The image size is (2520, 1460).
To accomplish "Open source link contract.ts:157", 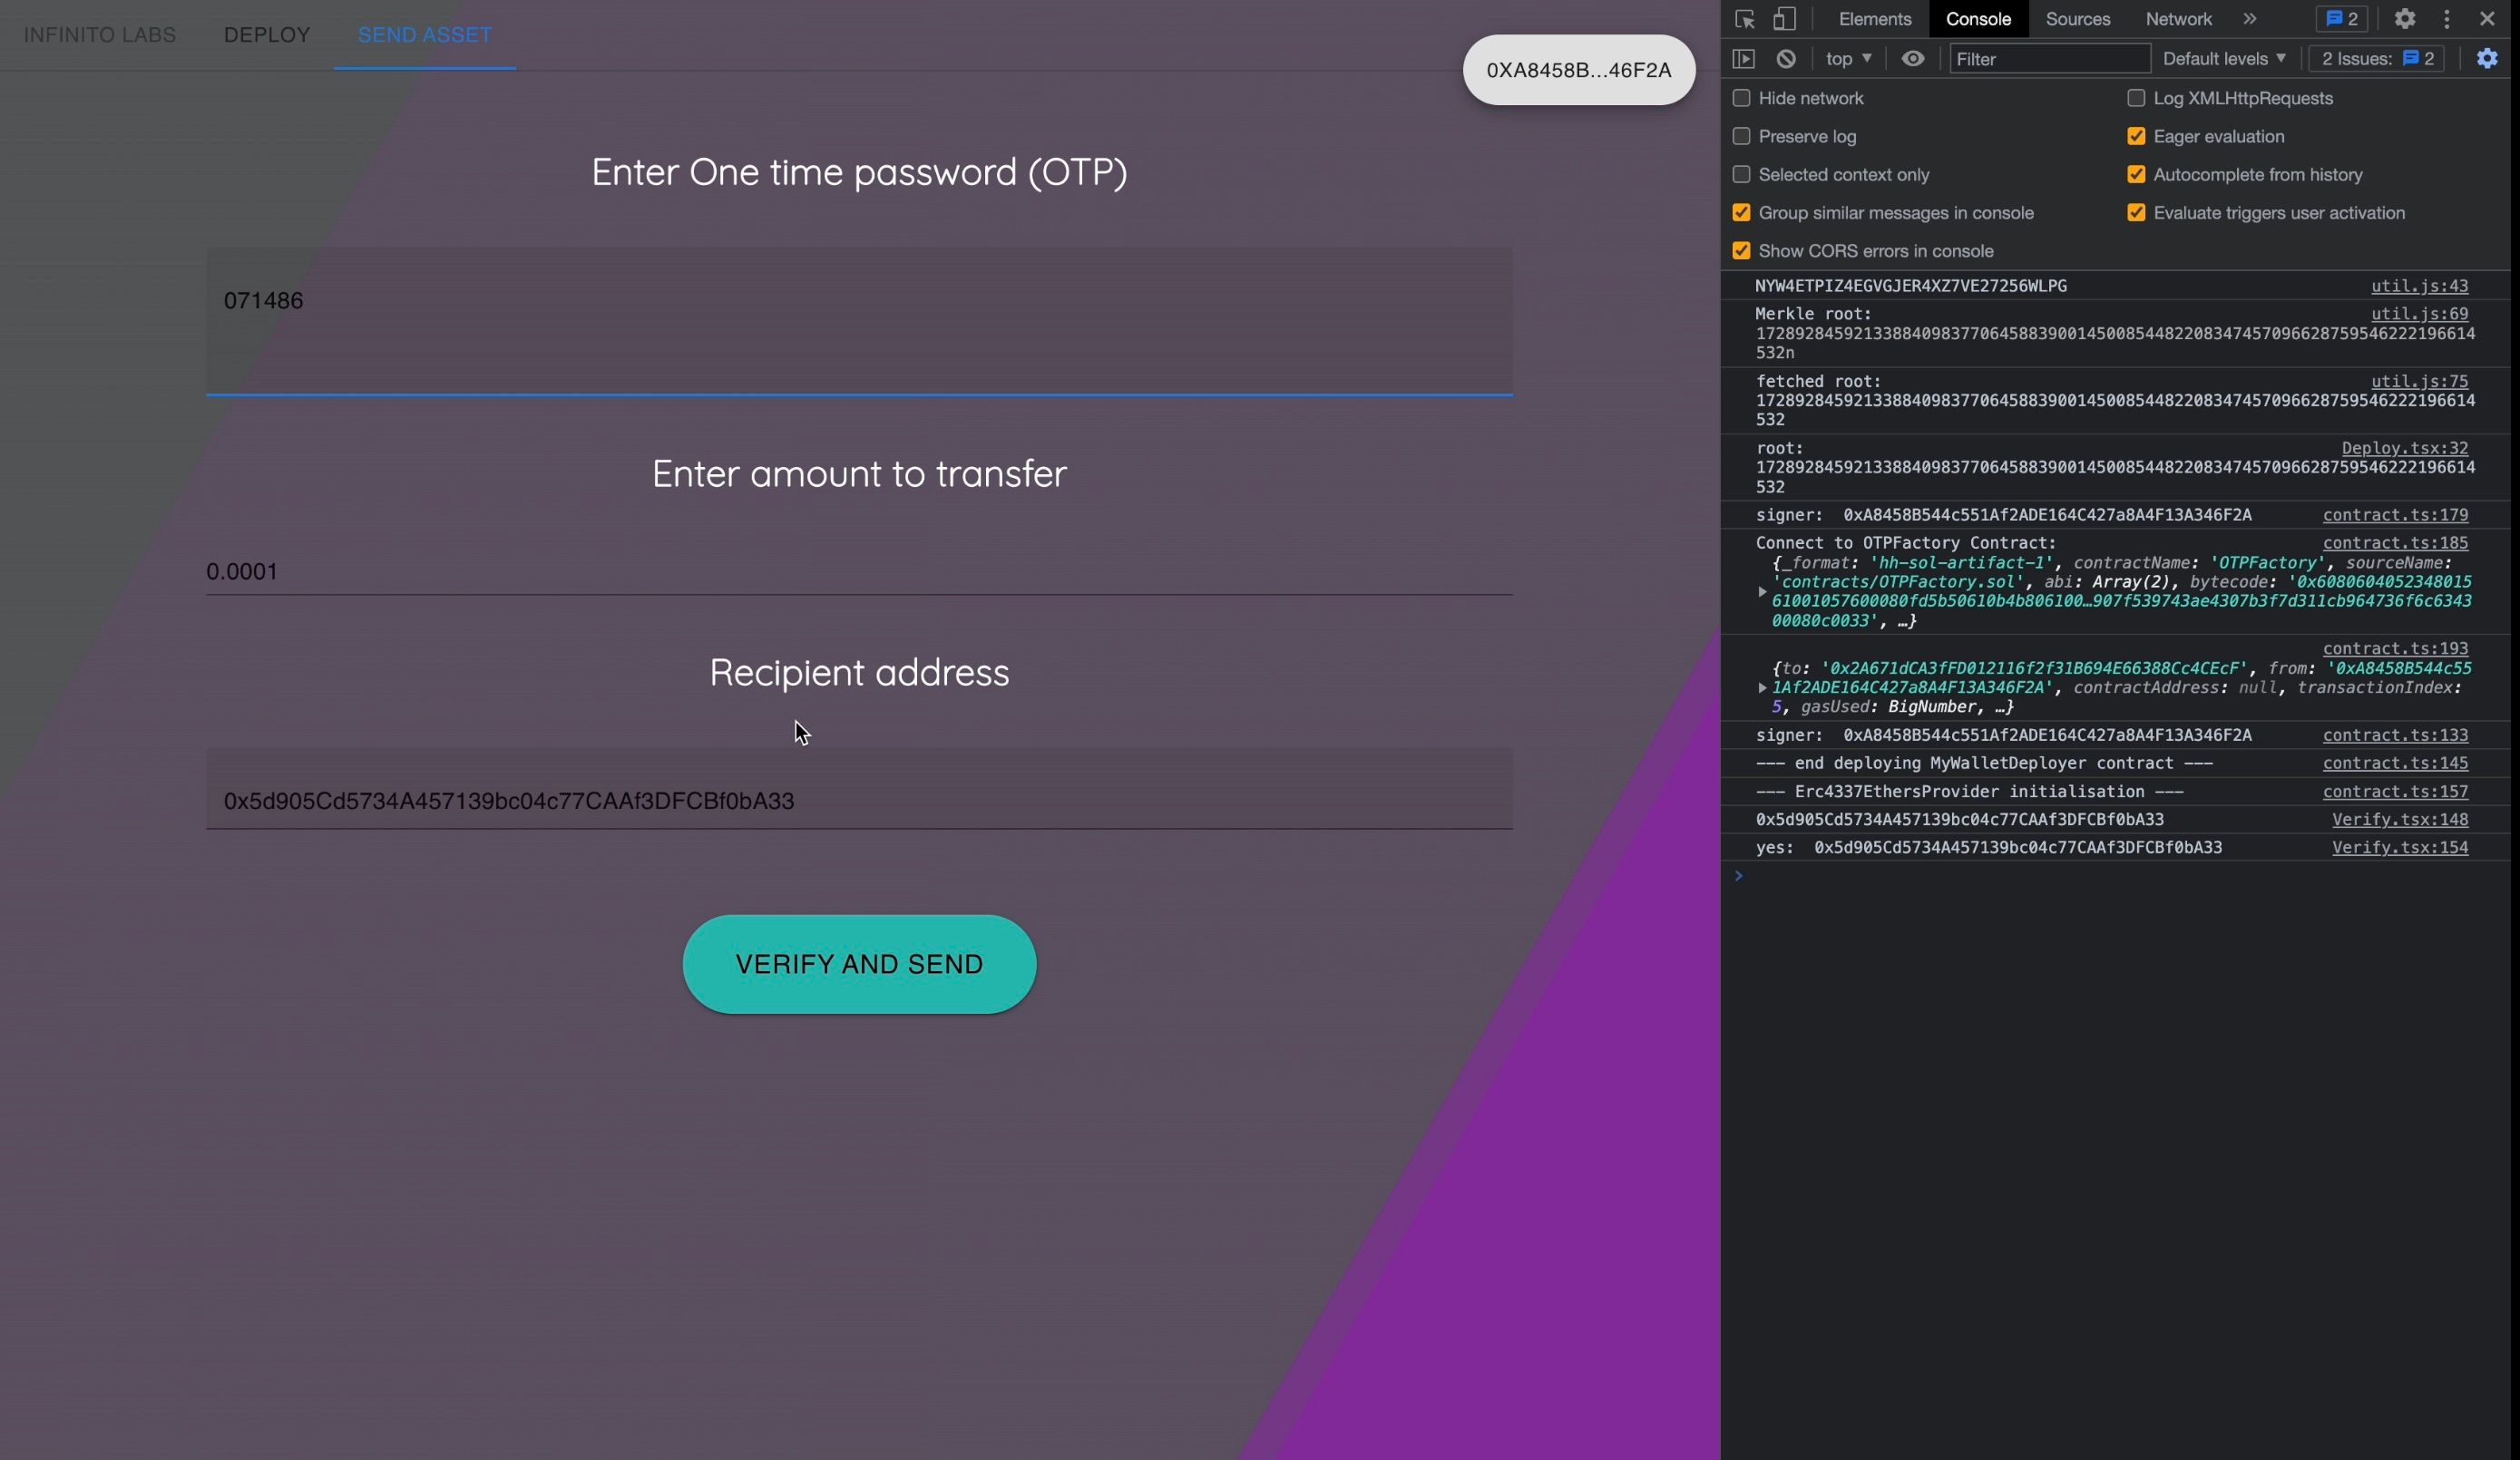I will click(x=2395, y=792).
